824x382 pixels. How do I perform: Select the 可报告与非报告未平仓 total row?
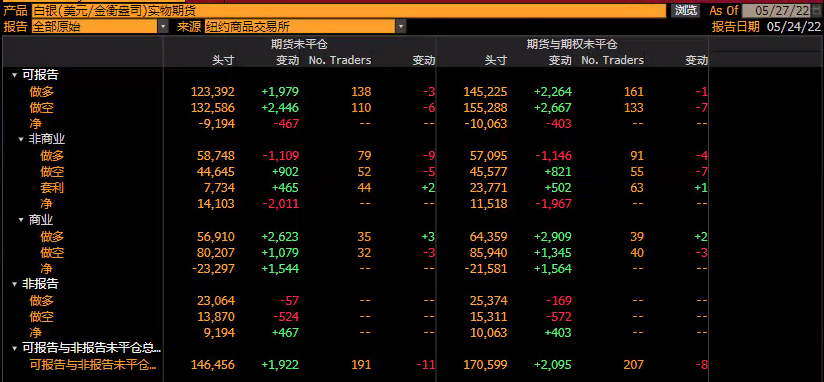coord(356,365)
